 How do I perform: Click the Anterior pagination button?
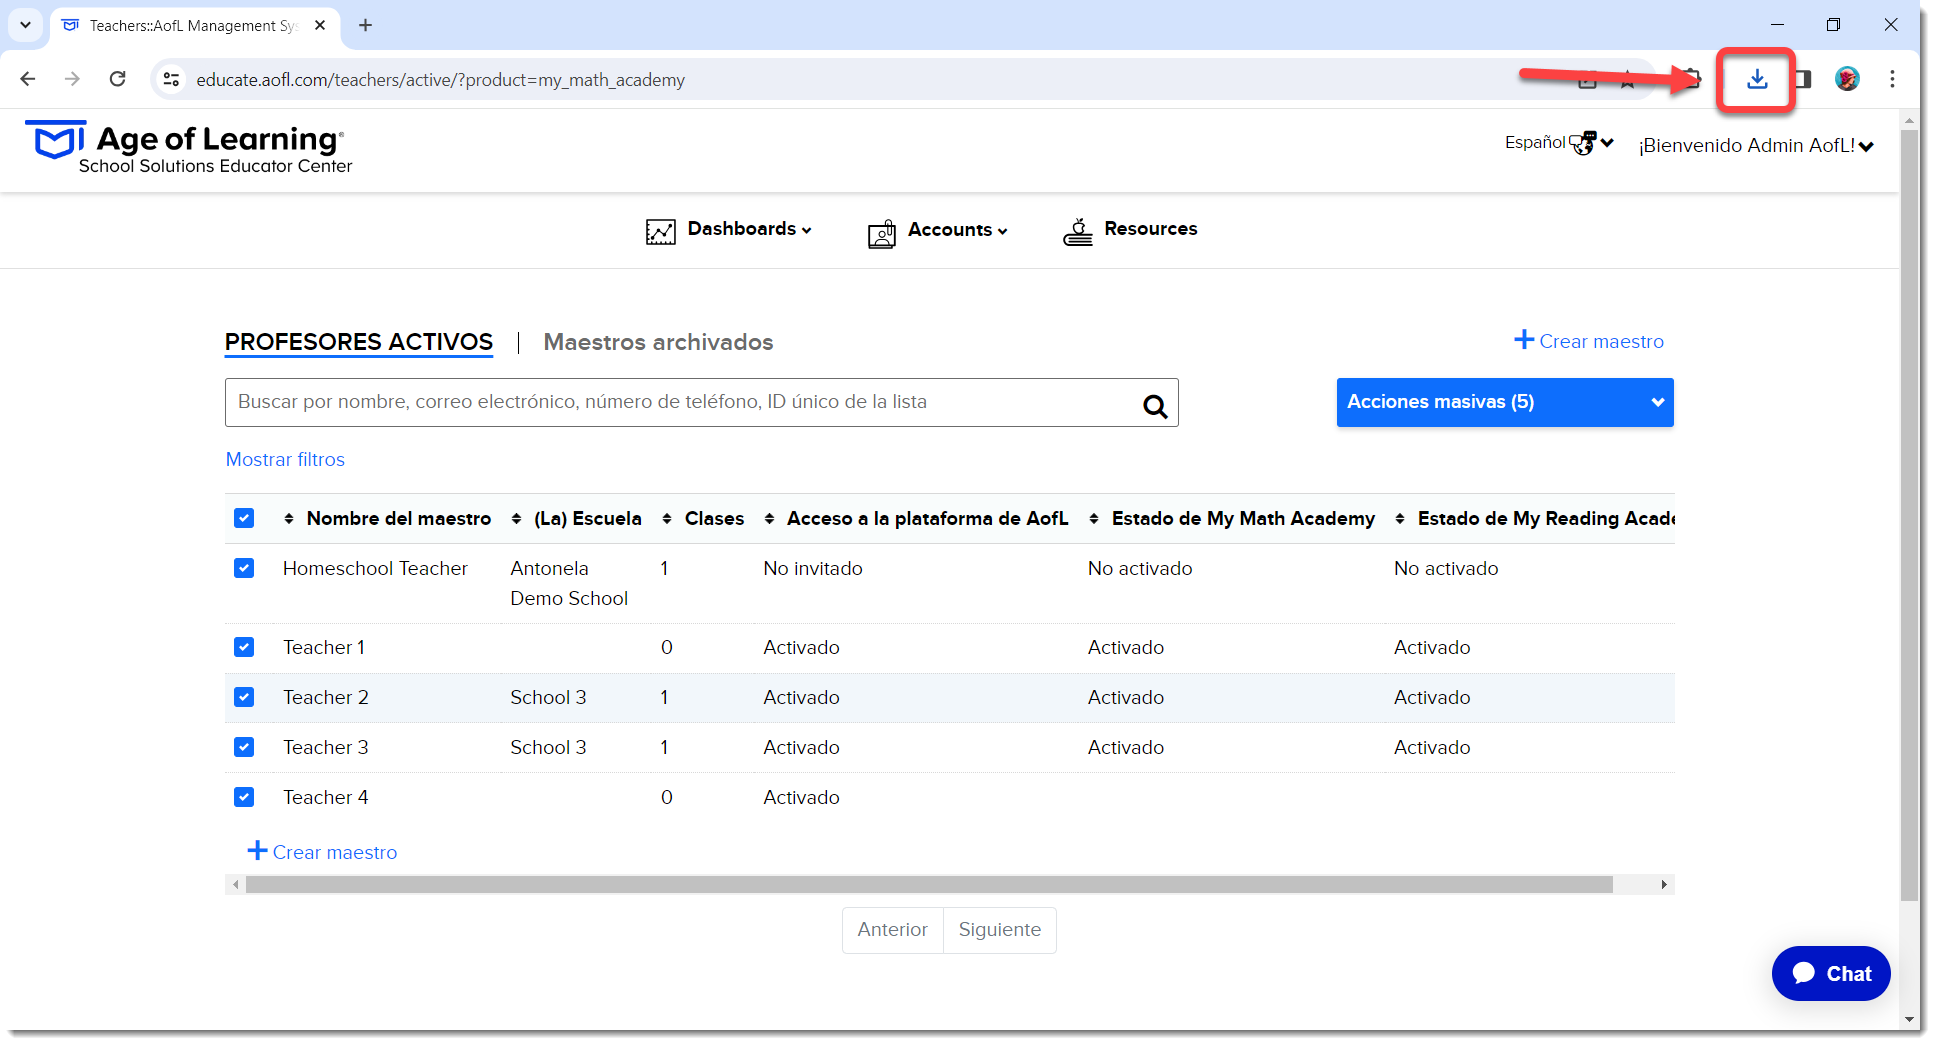tap(892, 930)
